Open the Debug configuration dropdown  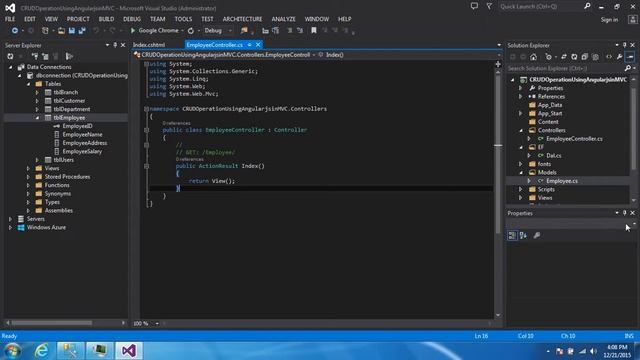coord(218,31)
